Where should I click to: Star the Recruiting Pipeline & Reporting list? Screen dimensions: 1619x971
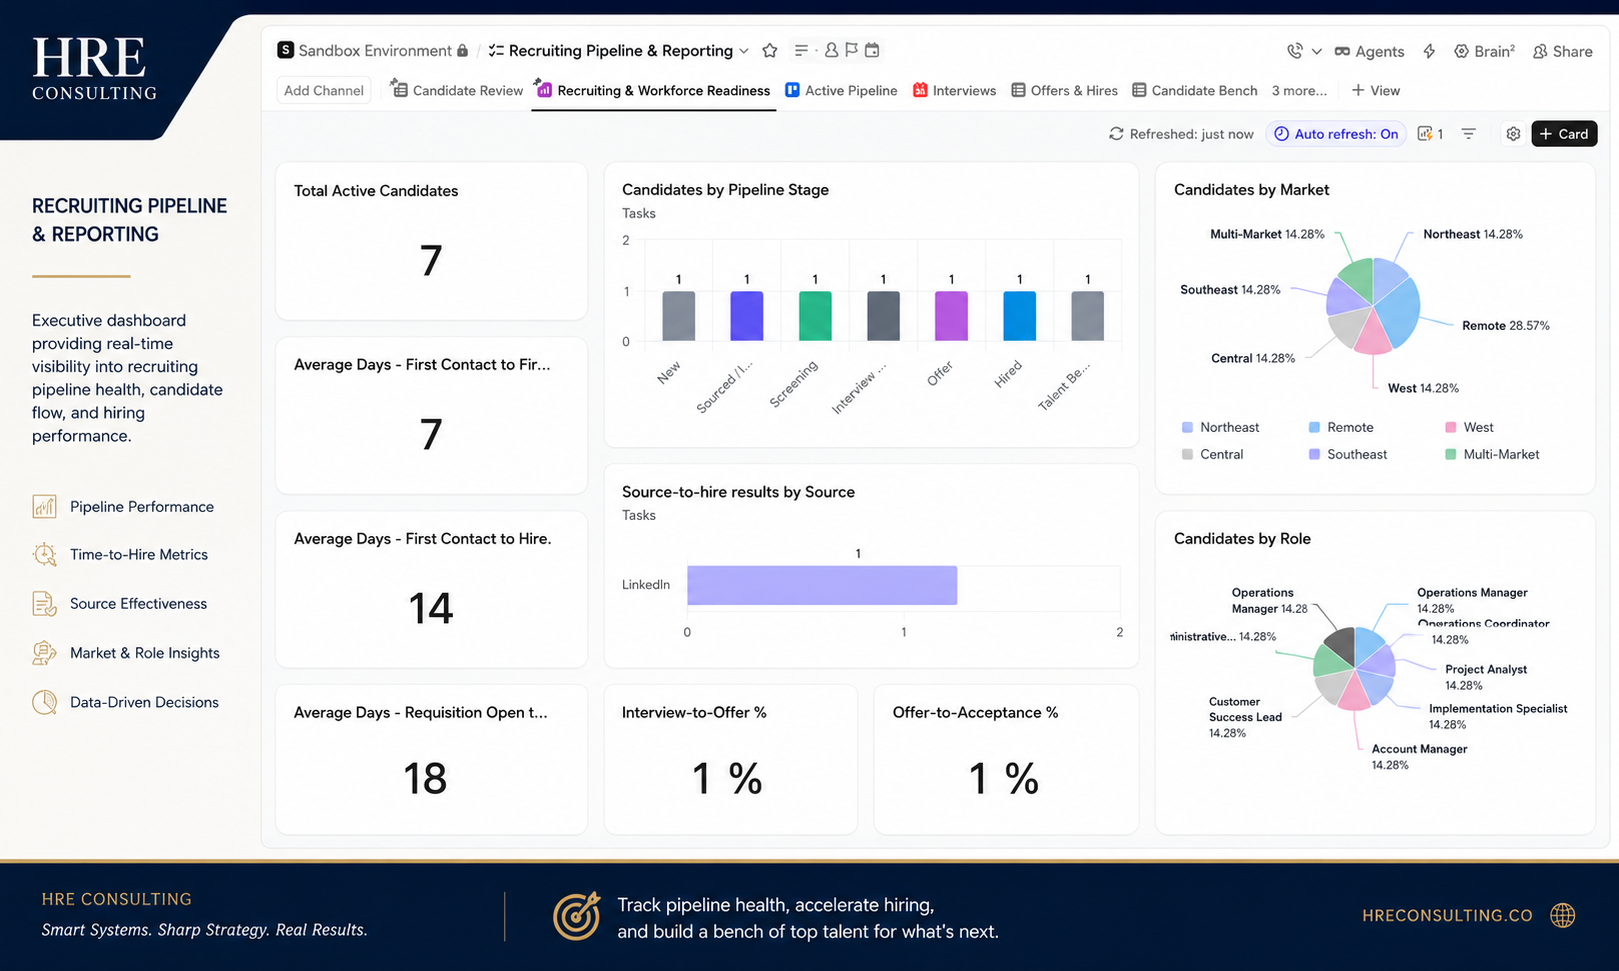coord(769,51)
